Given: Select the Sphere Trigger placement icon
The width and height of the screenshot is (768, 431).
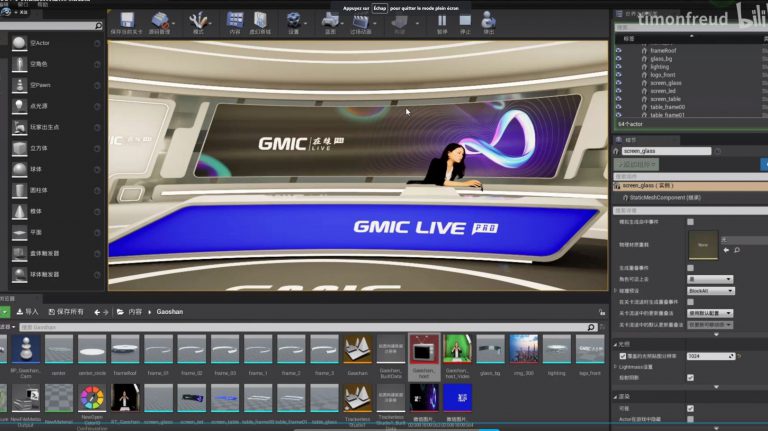Looking at the screenshot, I should point(20,275).
